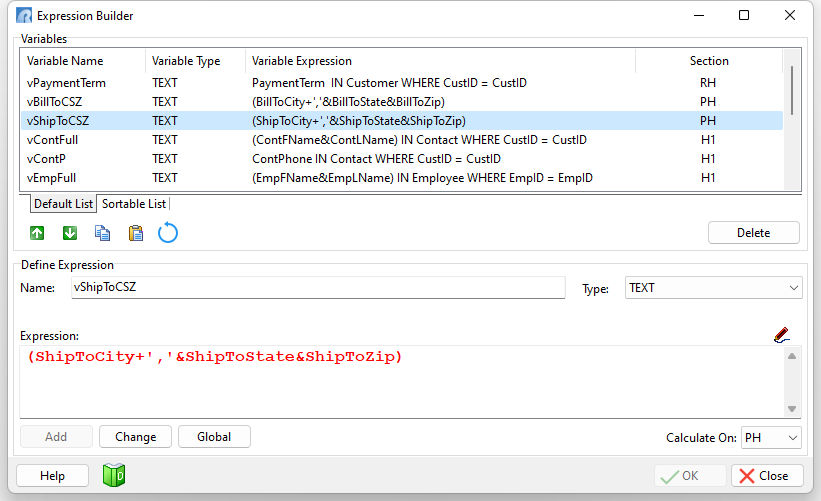This screenshot has height=501, width=821.
Task: Click the H1 section cell of vContP
Action: click(708, 159)
